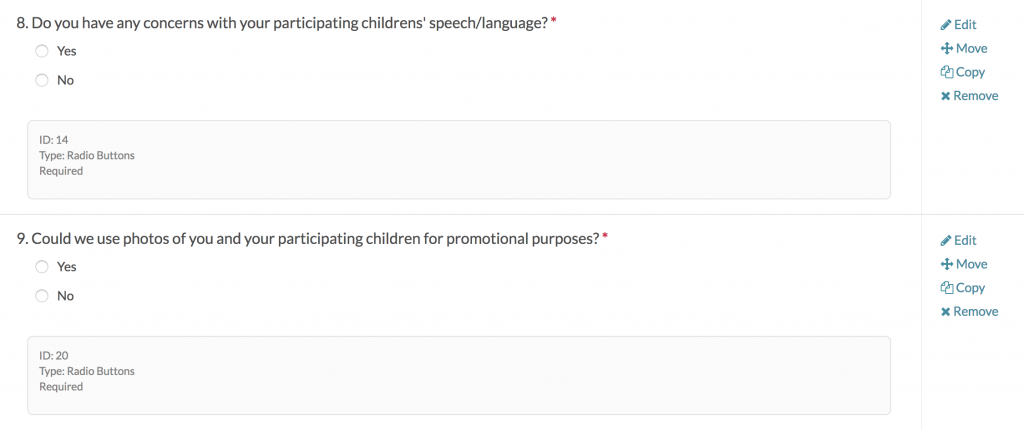Screen dimensions: 1024x436
Task: Click the Move arrows icon for question 9
Action: 946,265
